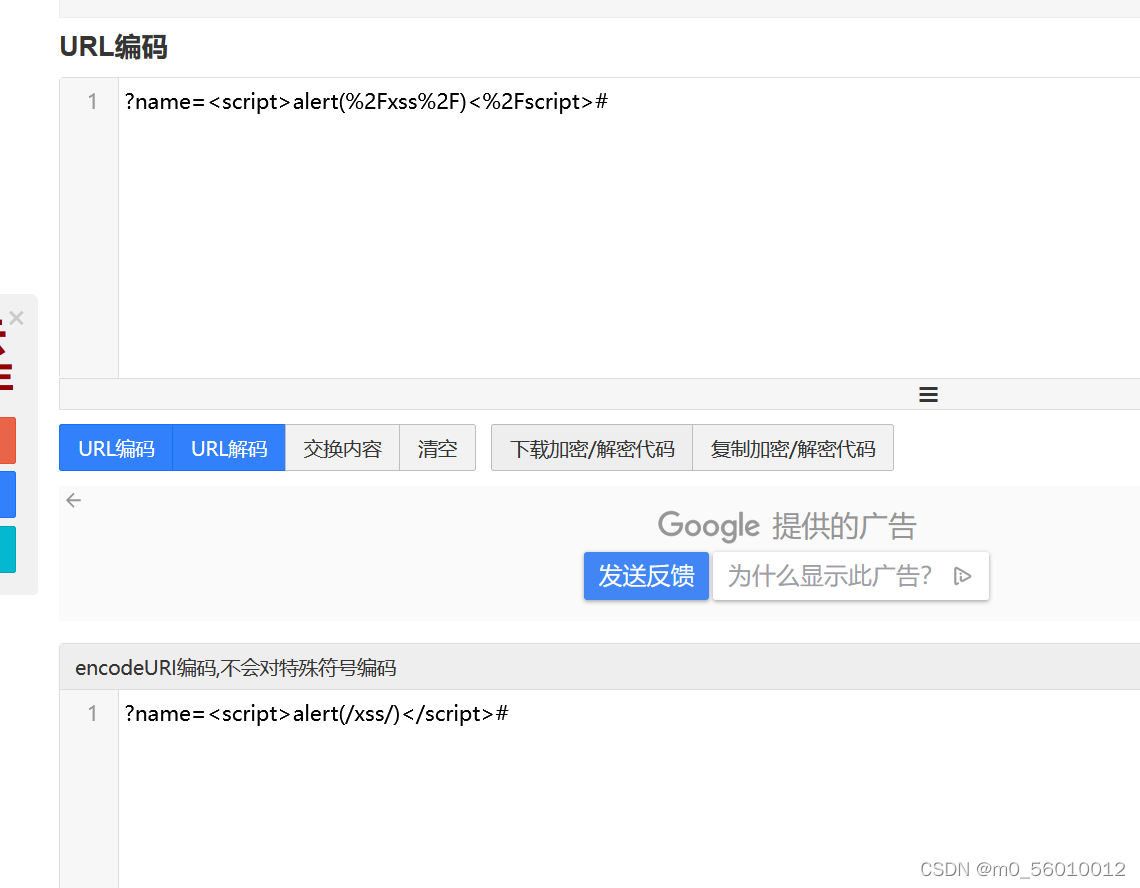Click 复制加密/解密代码 button
Image resolution: width=1140 pixels, height=888 pixels.
[x=793, y=448]
